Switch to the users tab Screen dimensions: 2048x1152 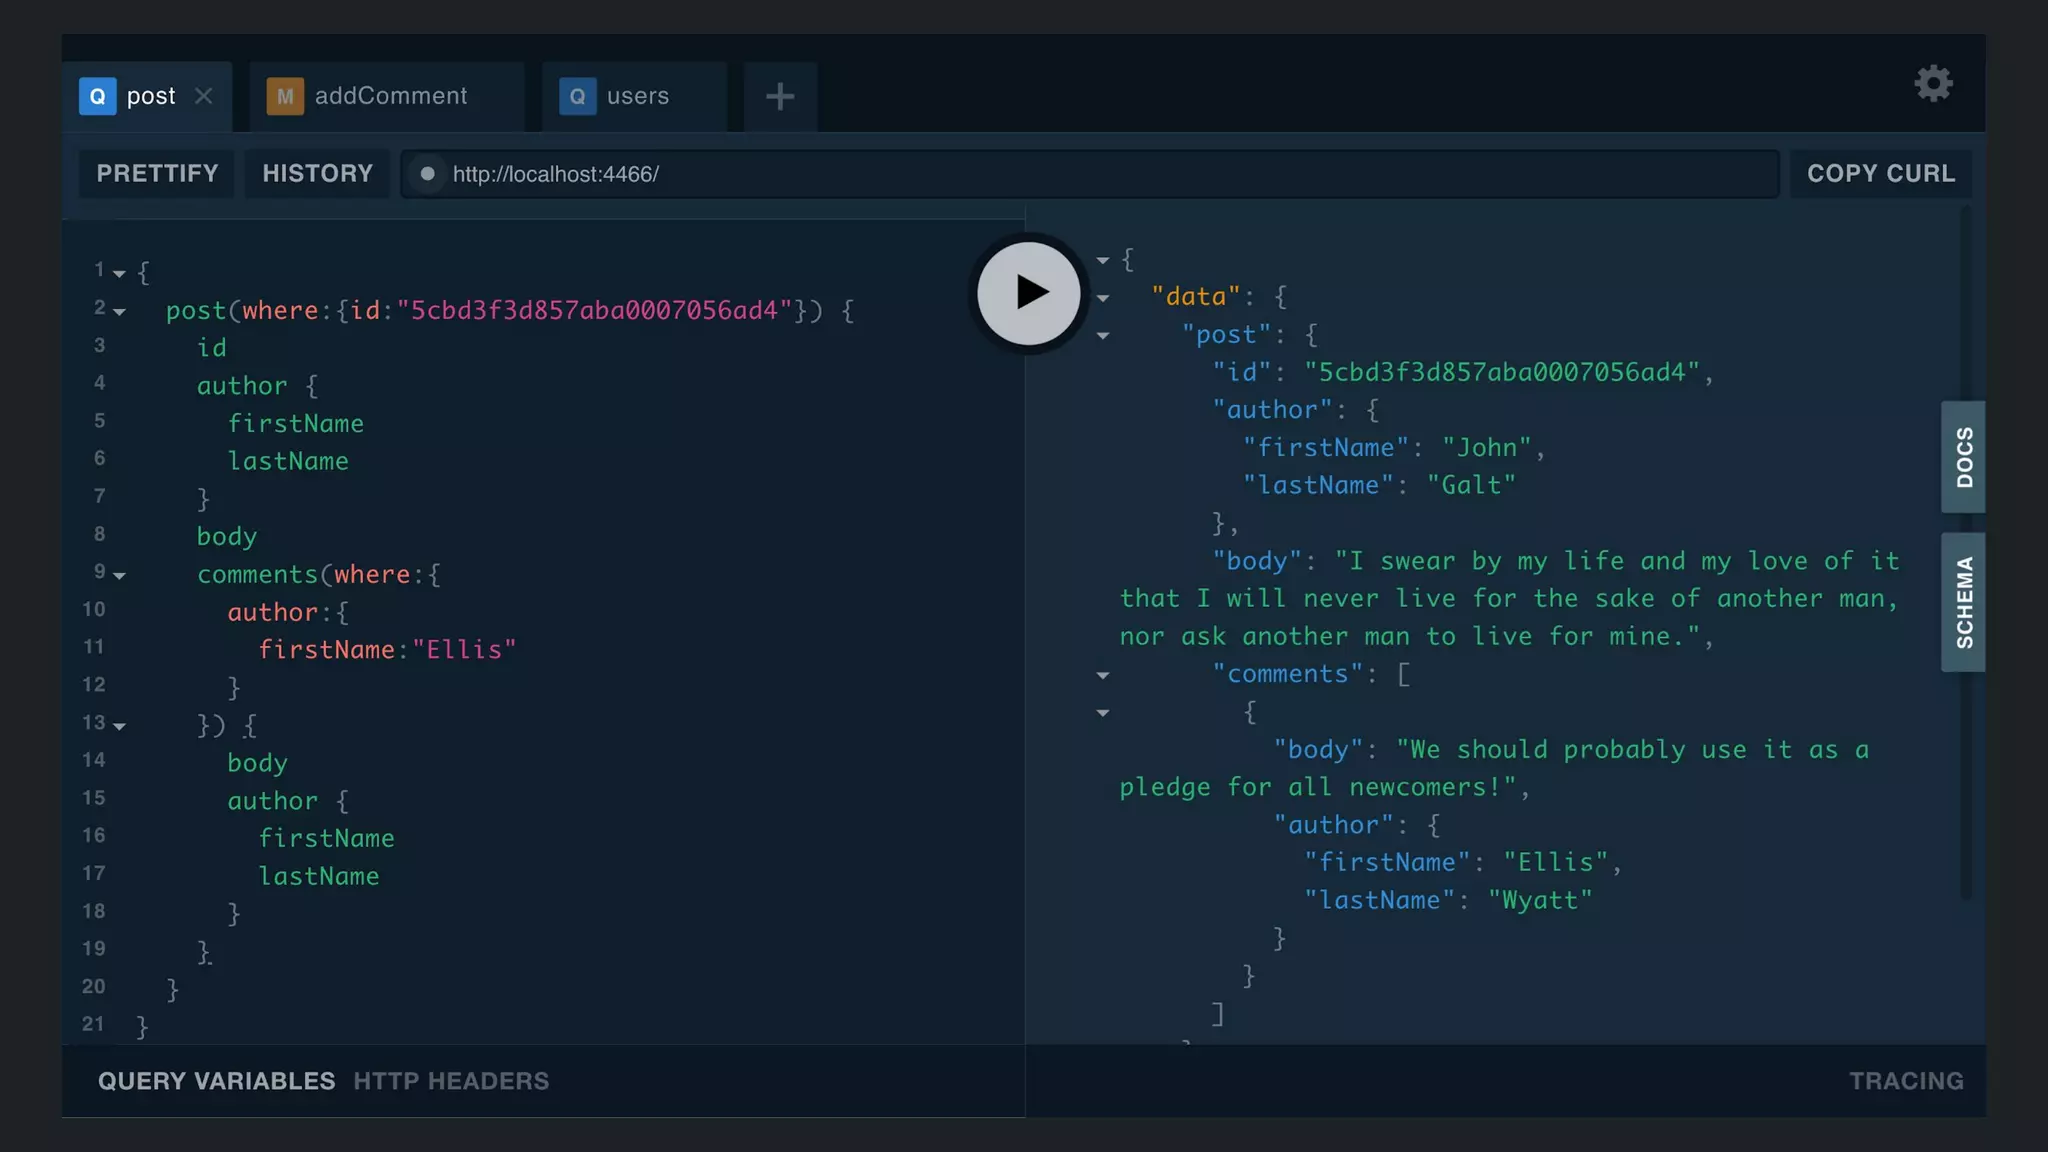pos(637,96)
